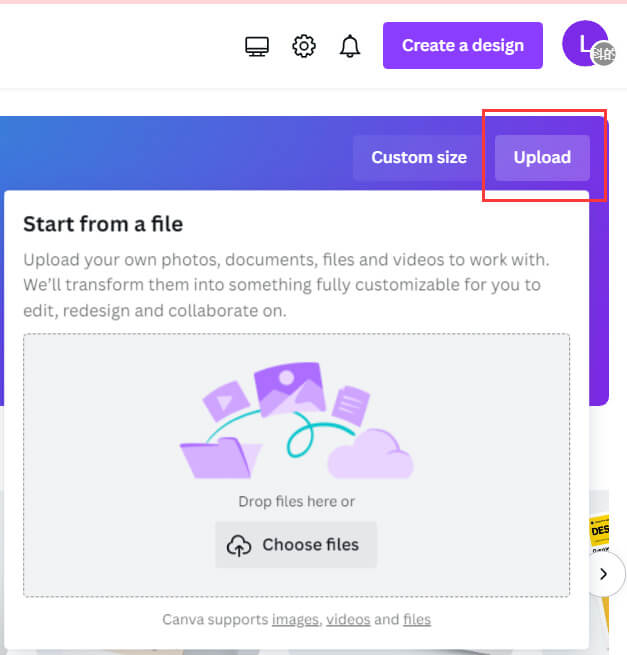Open settings gear icon
This screenshot has width=627, height=655.
click(x=304, y=46)
